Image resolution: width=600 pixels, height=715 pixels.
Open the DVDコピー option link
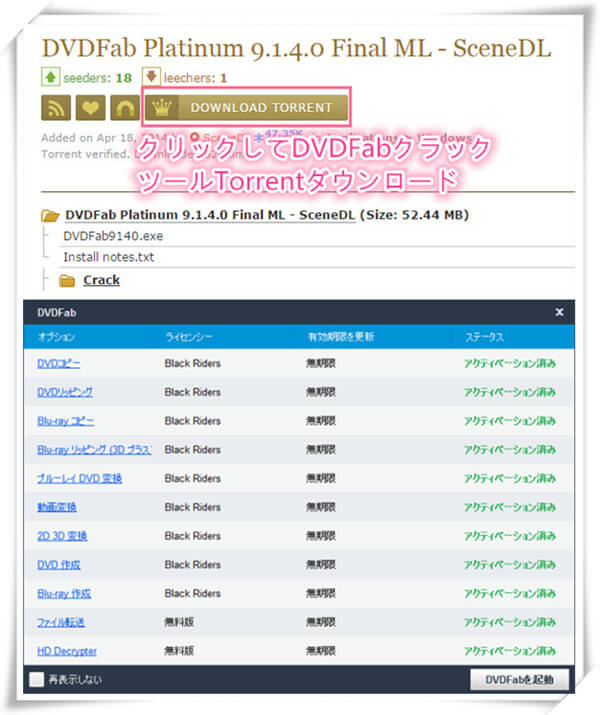click(x=59, y=363)
